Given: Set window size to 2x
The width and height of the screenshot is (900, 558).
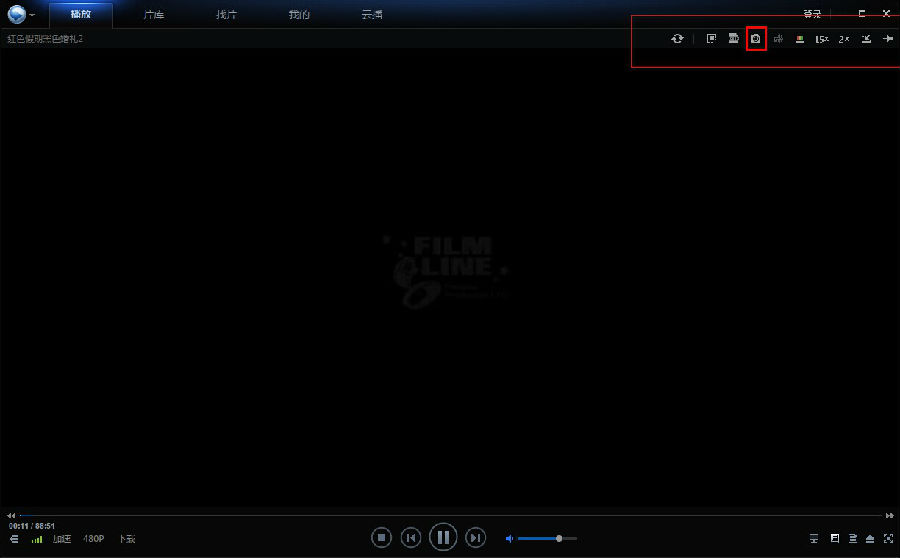Looking at the screenshot, I should click(844, 39).
